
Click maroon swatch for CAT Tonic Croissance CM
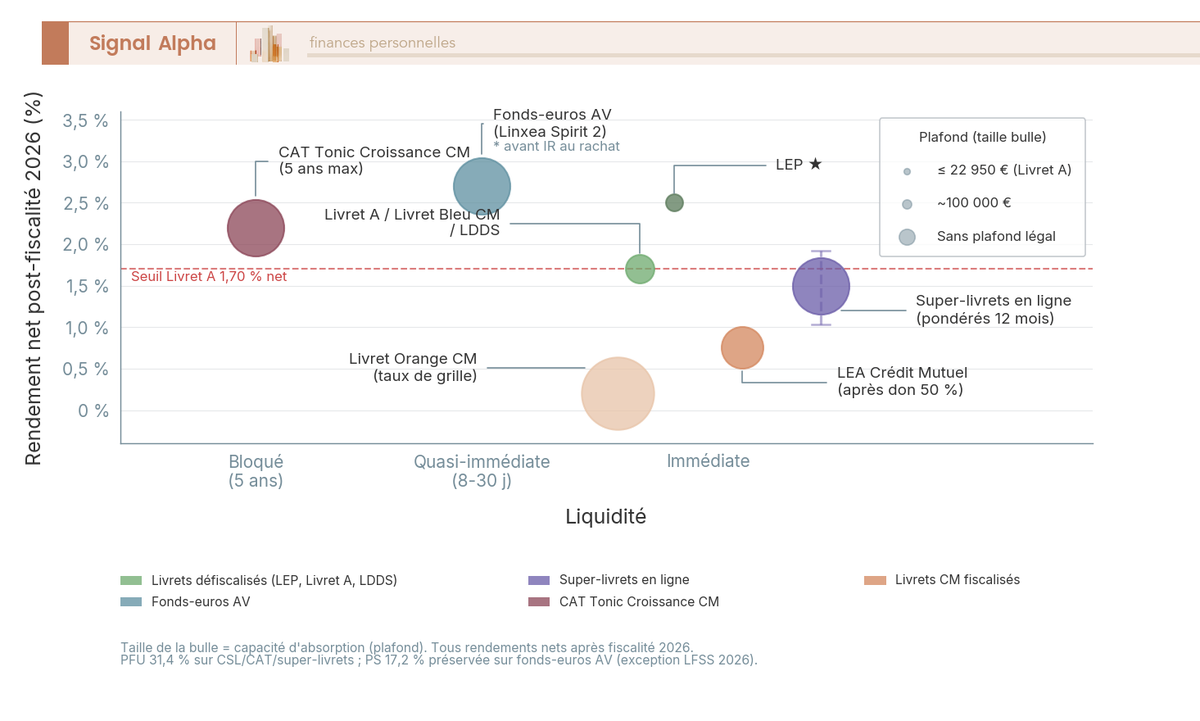[x=539, y=602]
